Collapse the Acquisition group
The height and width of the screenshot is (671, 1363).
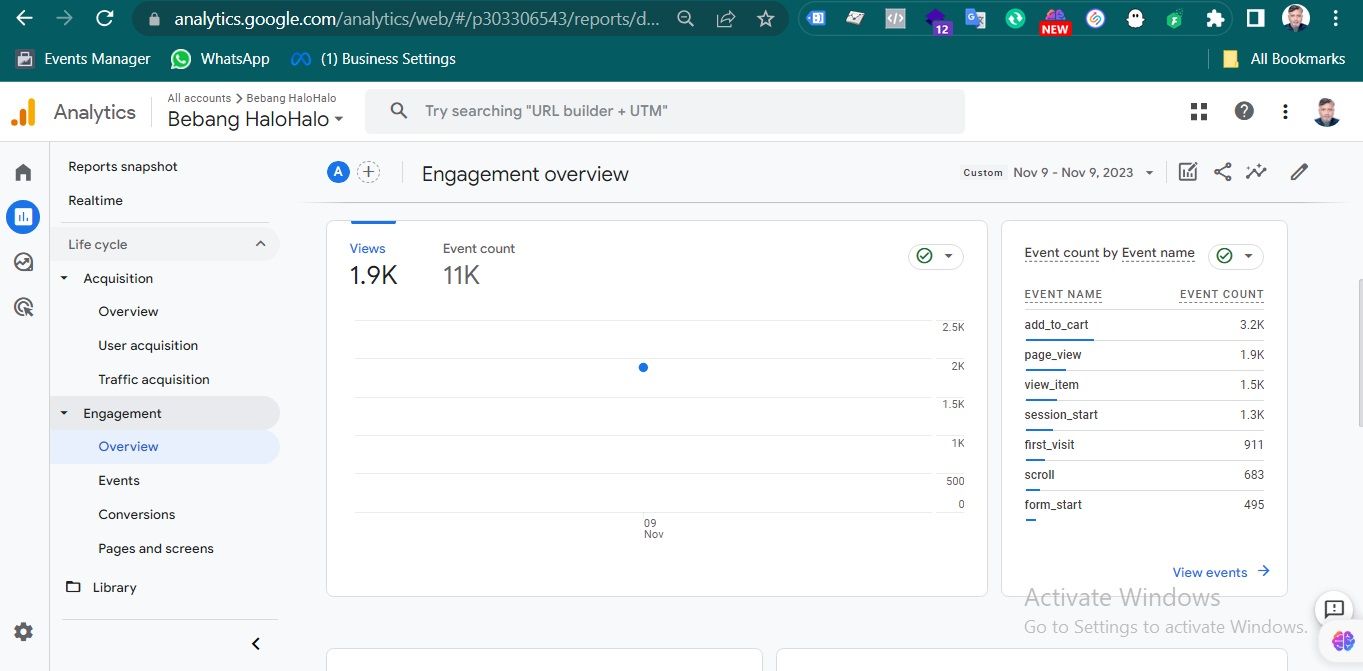[x=65, y=278]
